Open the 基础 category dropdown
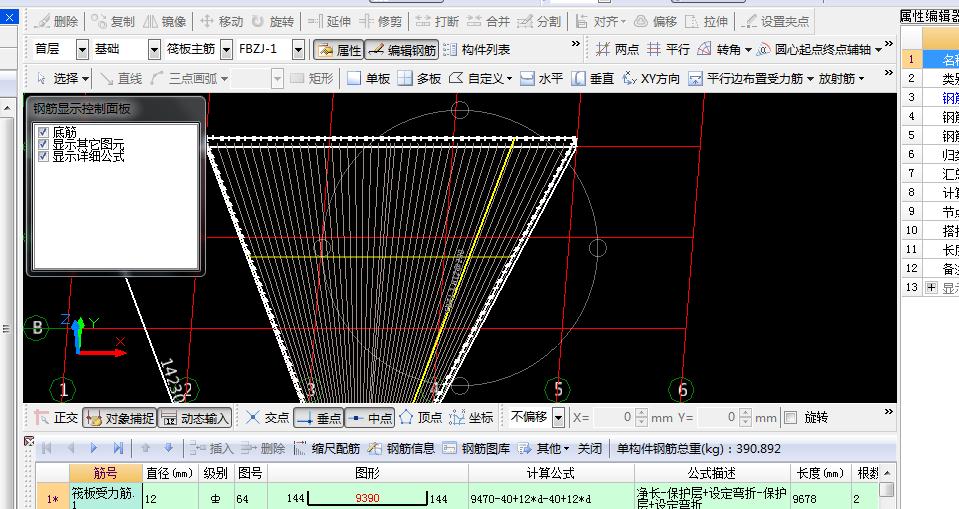 (155, 50)
